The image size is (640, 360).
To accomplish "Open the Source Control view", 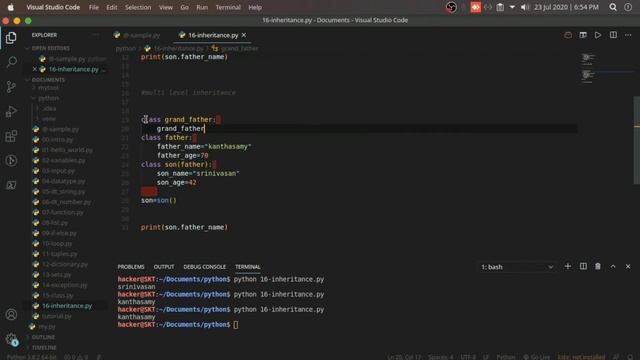I will 11,87.
